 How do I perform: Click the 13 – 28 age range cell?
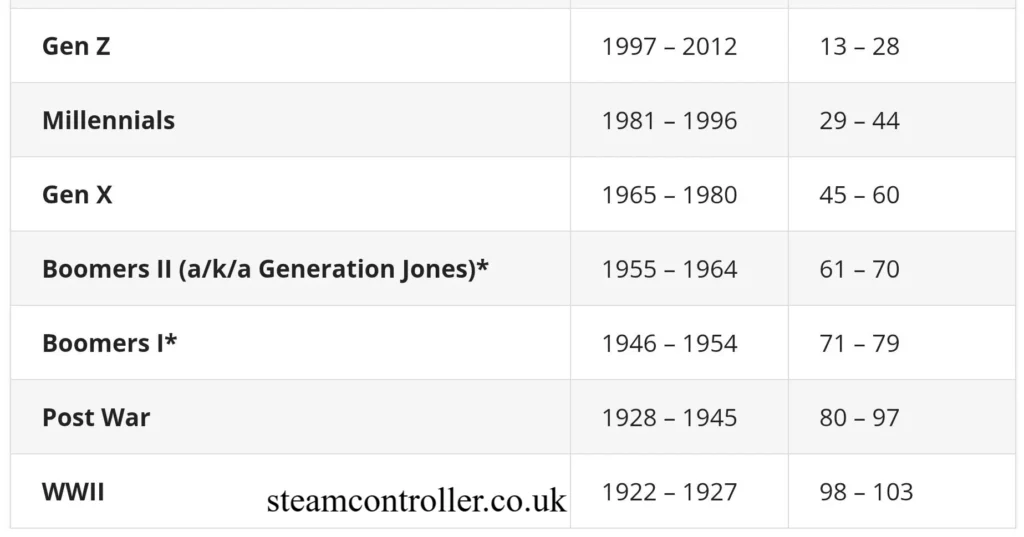tap(859, 46)
